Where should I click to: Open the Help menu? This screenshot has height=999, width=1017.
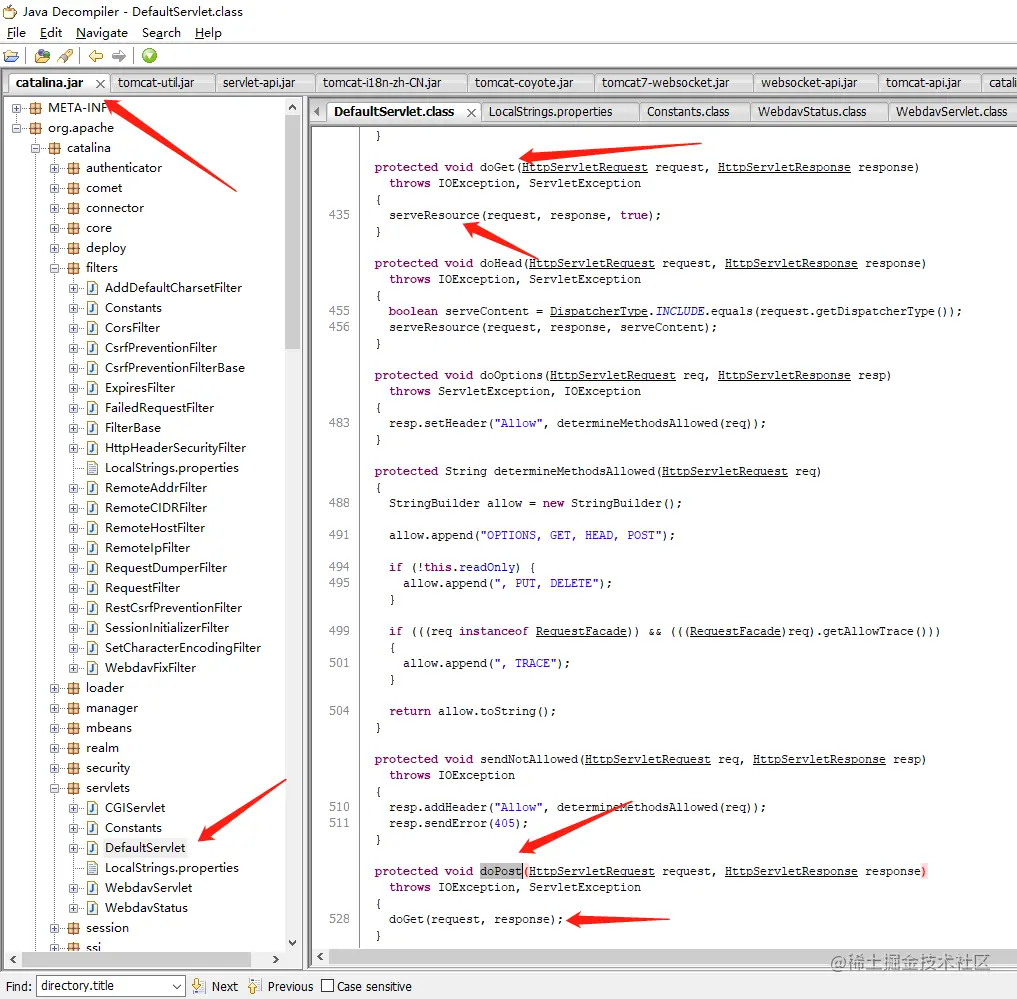pyautogui.click(x=208, y=33)
